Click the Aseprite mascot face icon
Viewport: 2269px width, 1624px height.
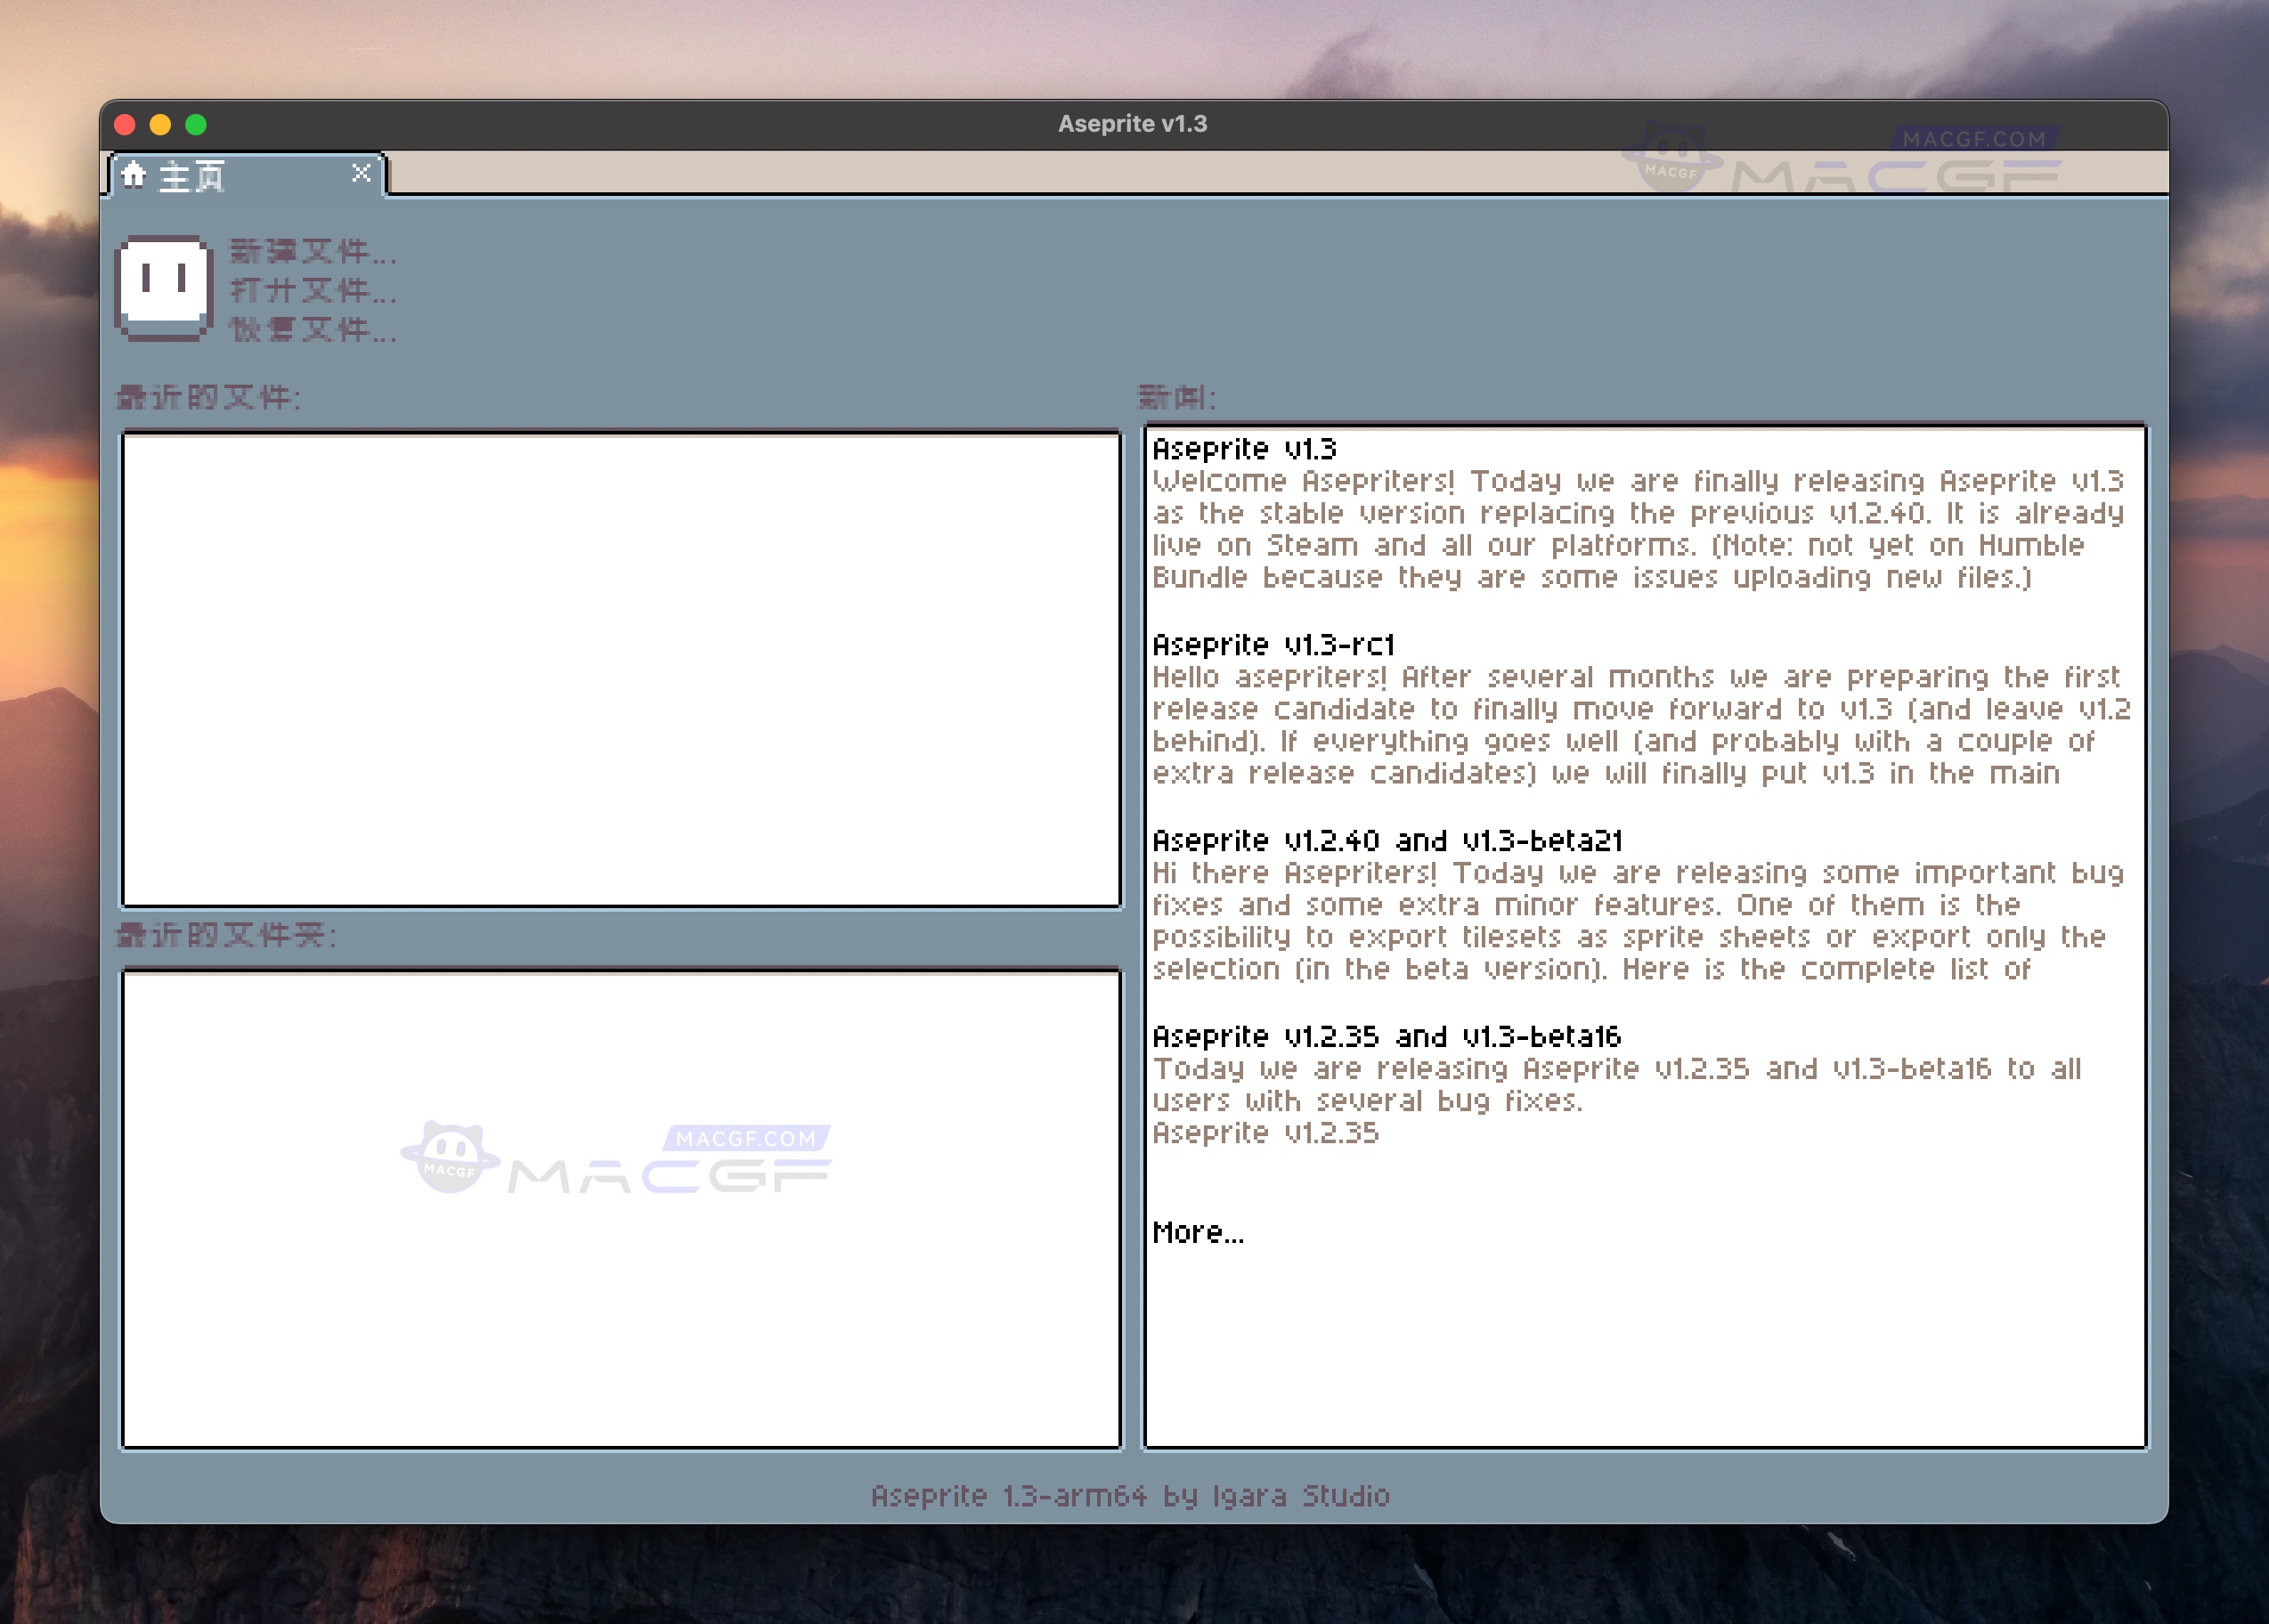(163, 287)
